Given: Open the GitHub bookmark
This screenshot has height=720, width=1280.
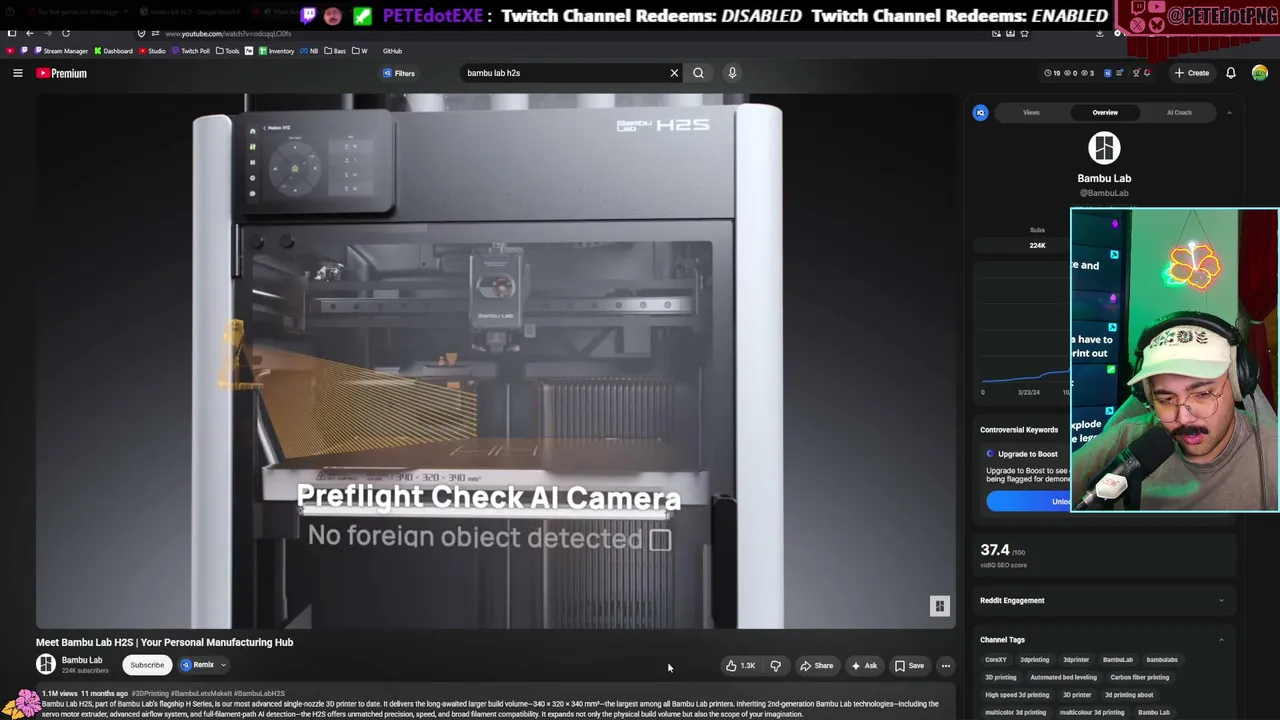Looking at the screenshot, I should coord(392,51).
